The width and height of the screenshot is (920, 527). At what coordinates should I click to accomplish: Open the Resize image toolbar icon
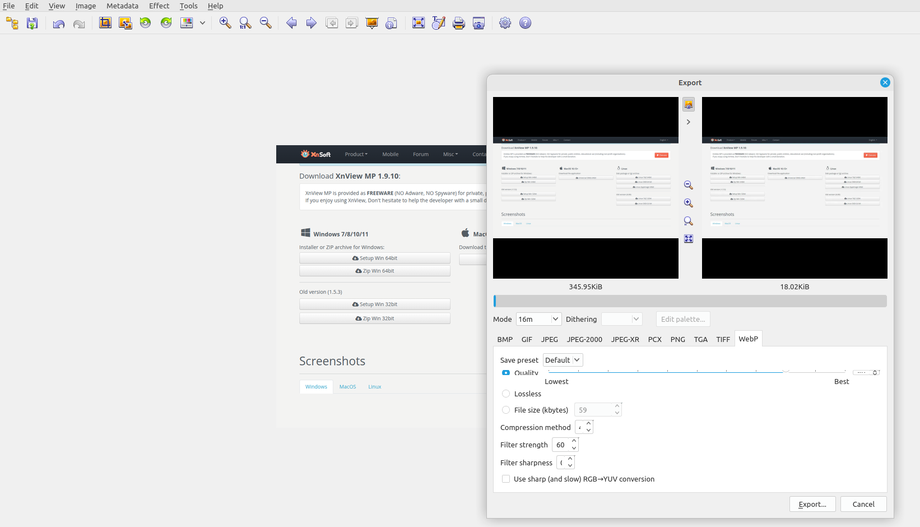coord(125,23)
